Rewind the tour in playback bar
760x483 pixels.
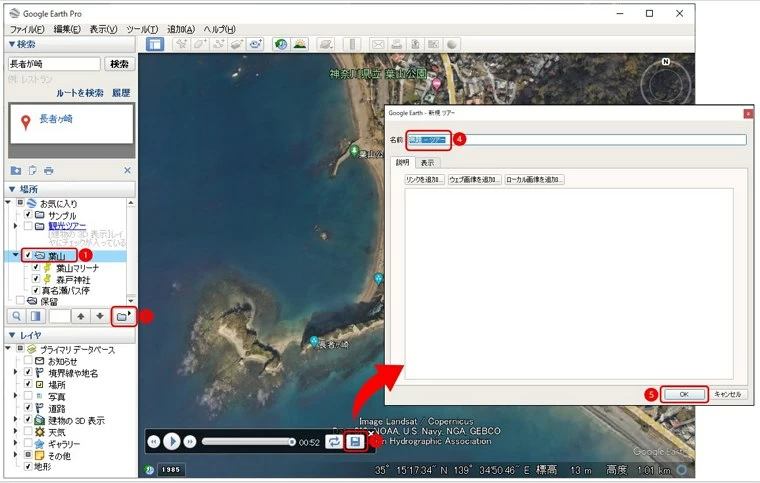coord(154,442)
